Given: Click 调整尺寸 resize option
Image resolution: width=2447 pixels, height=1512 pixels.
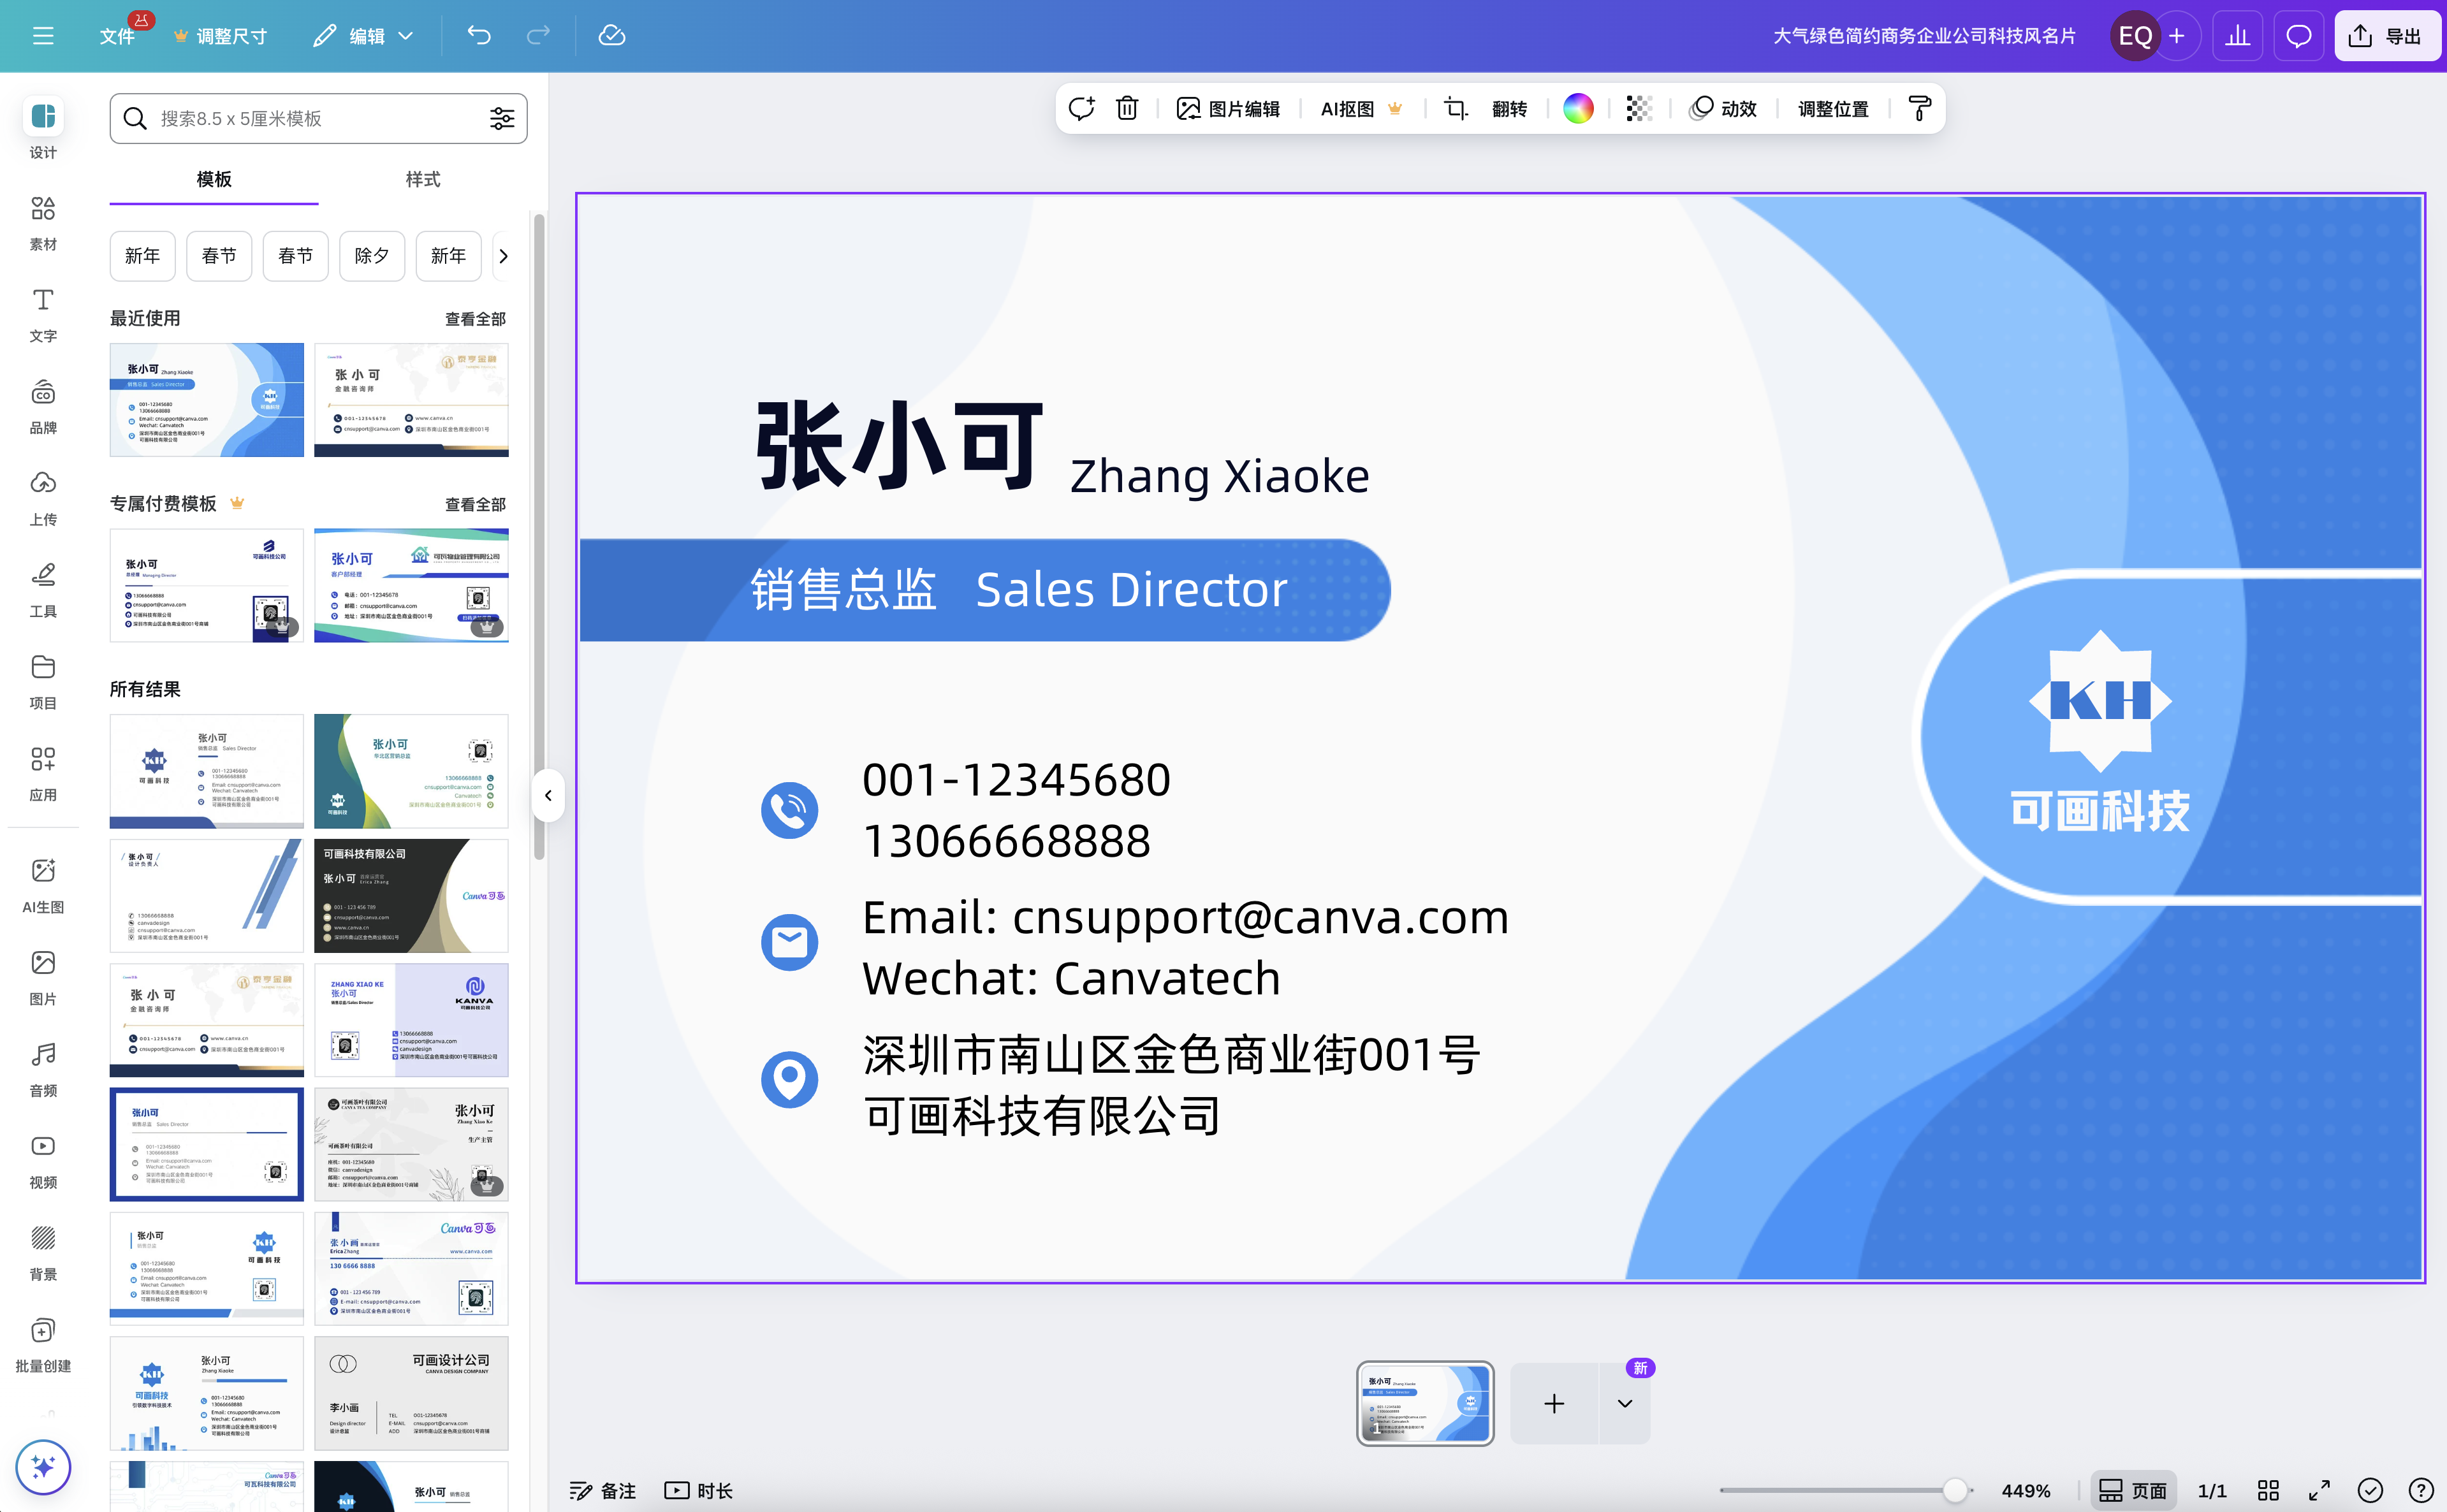Looking at the screenshot, I should click(220, 36).
